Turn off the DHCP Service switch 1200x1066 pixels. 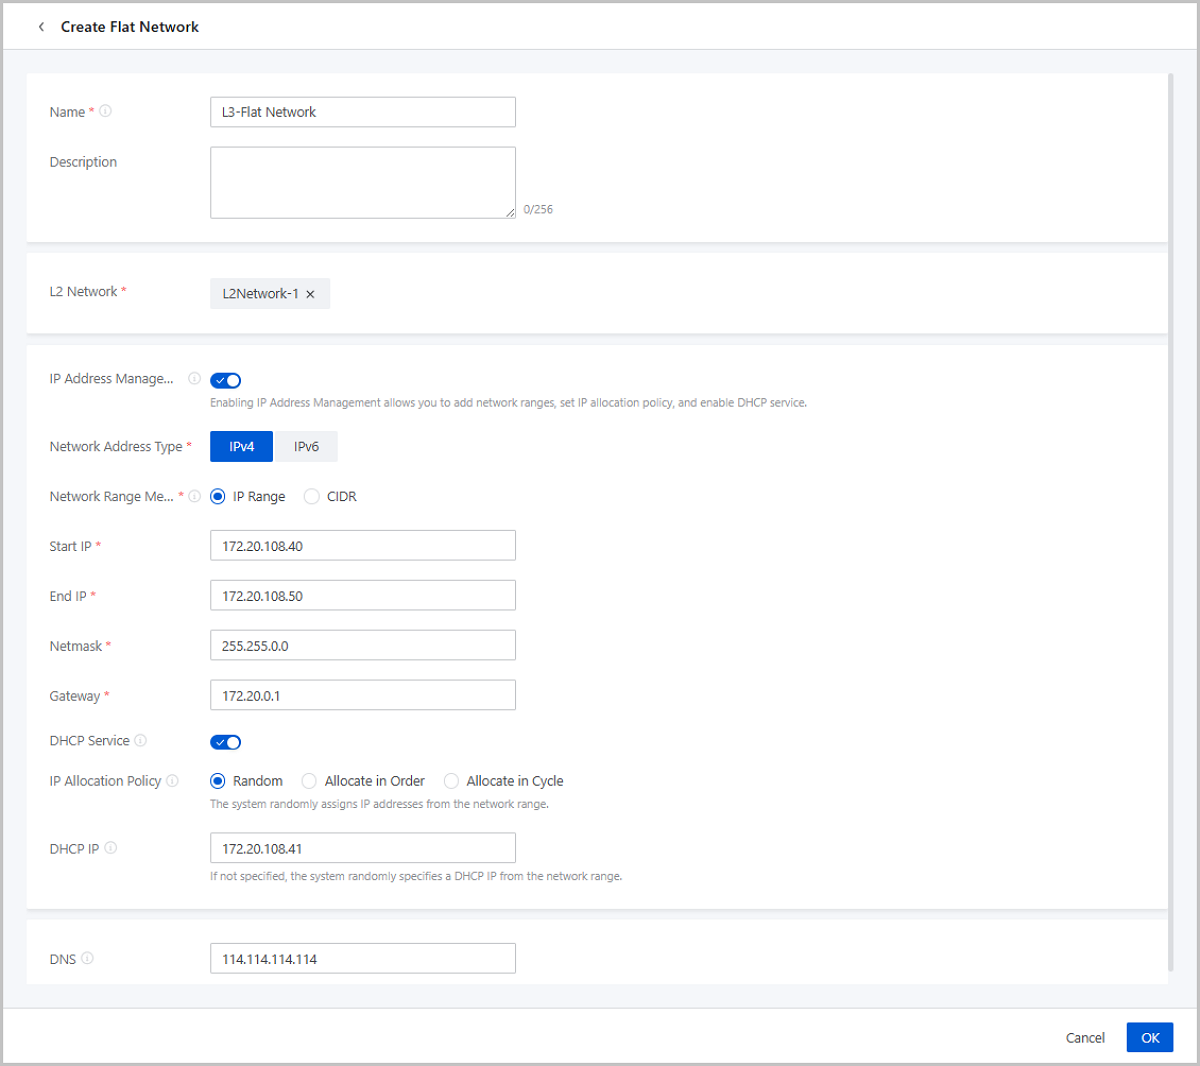tap(226, 742)
